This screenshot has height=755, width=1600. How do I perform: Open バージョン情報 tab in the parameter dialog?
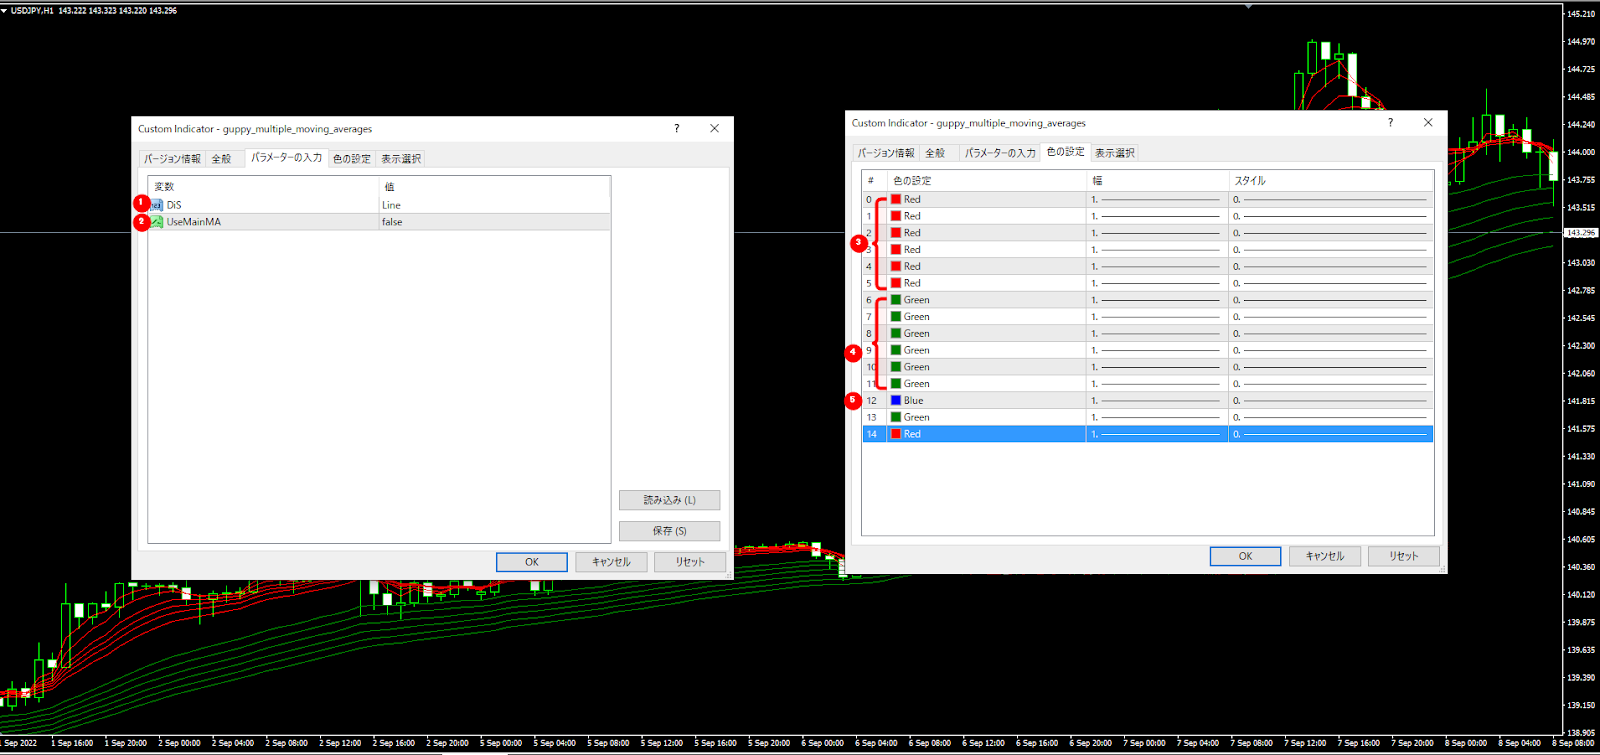pyautogui.click(x=172, y=159)
